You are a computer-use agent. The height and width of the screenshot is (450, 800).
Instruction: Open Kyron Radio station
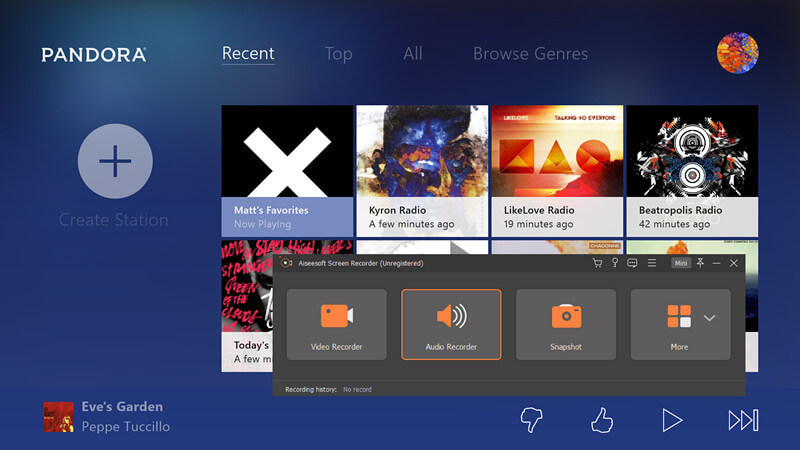(422, 171)
